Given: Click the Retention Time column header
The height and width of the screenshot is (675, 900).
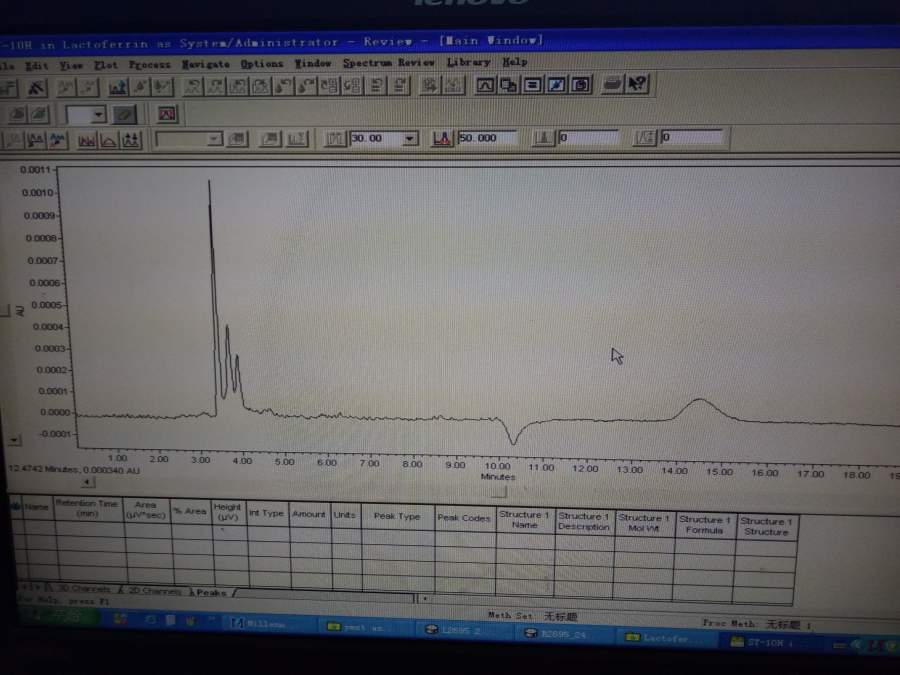Looking at the screenshot, I should pyautogui.click(x=87, y=508).
